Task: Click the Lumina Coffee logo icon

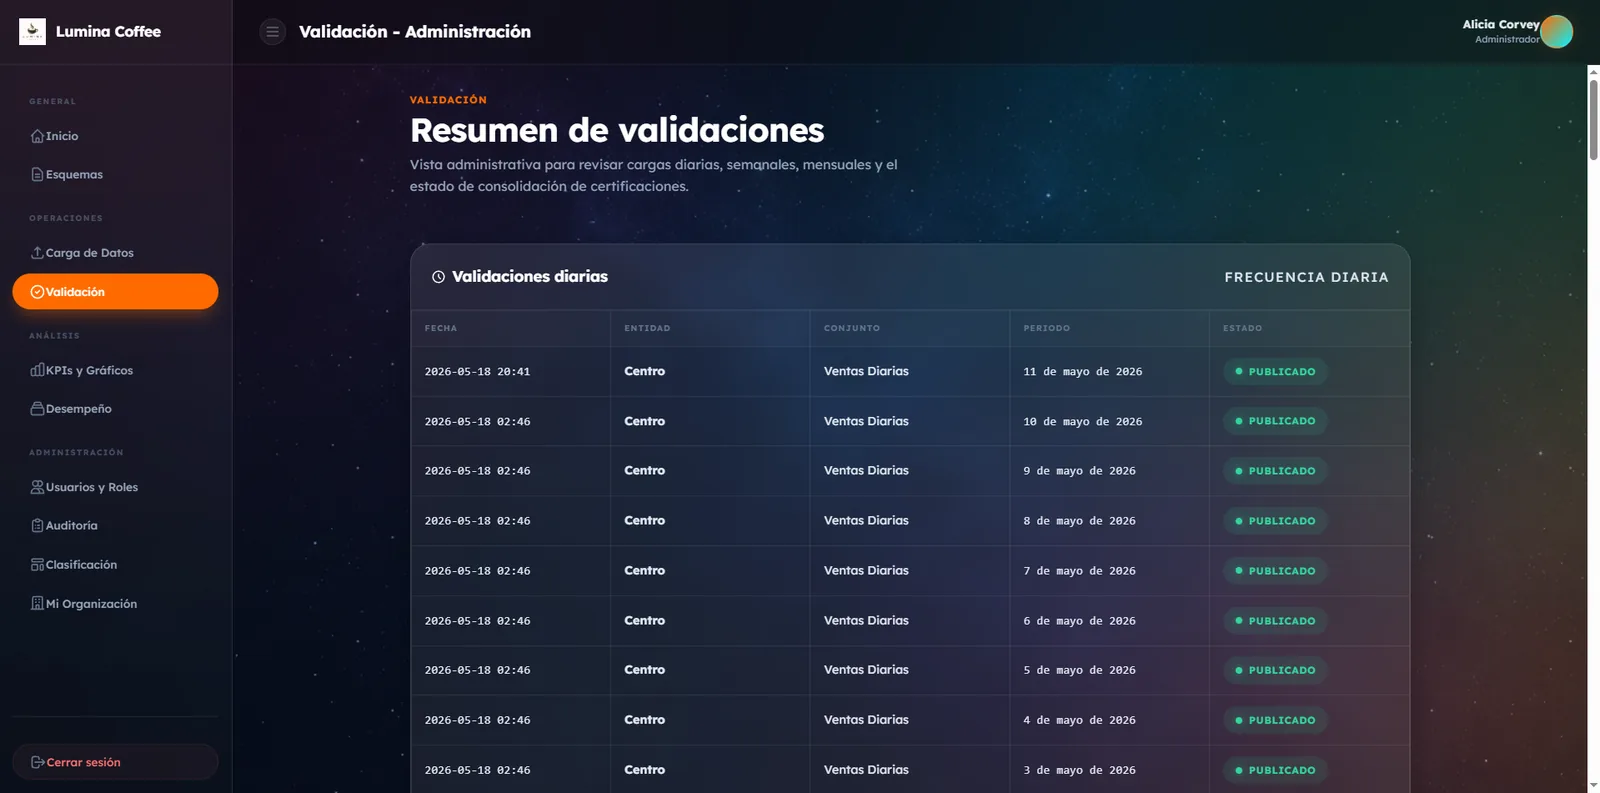Action: click(32, 31)
